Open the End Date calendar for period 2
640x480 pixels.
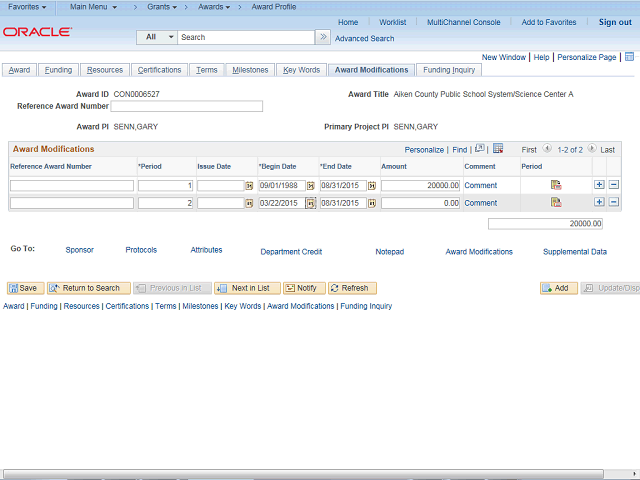(x=372, y=203)
